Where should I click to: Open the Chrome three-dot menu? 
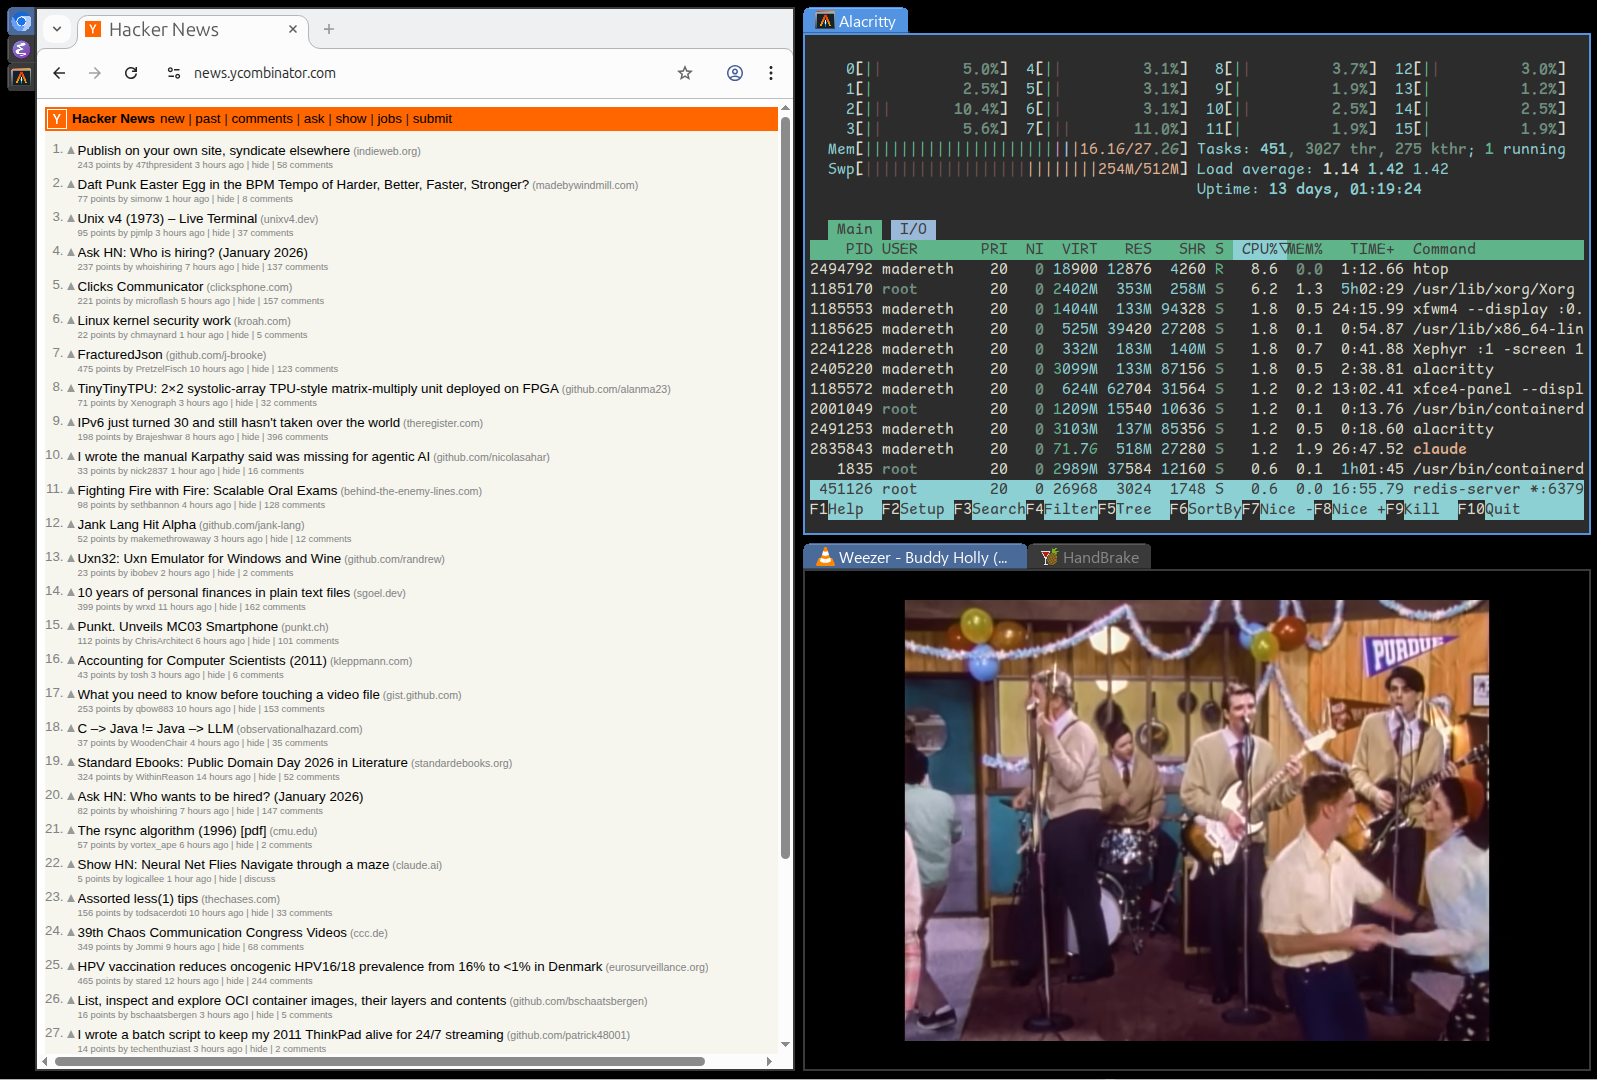point(771,73)
